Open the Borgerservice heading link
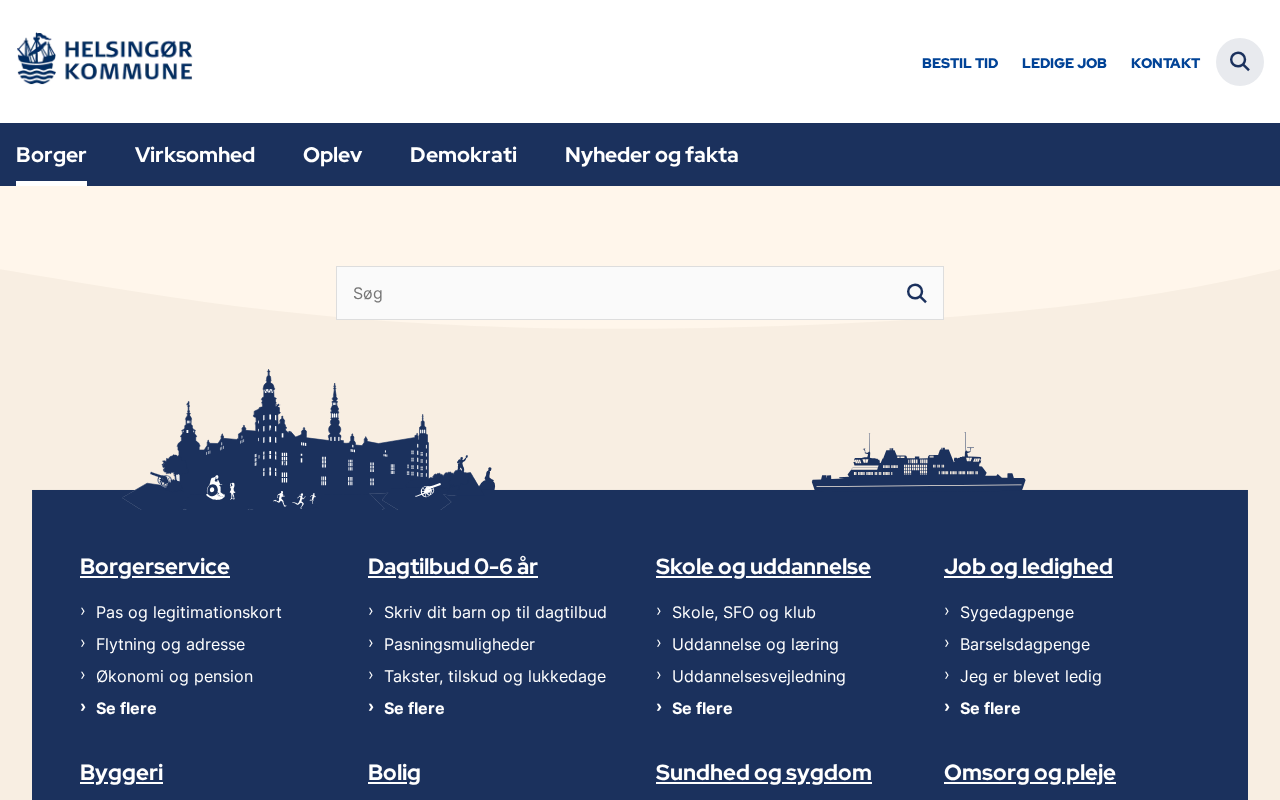This screenshot has height=800, width=1280. 155,566
